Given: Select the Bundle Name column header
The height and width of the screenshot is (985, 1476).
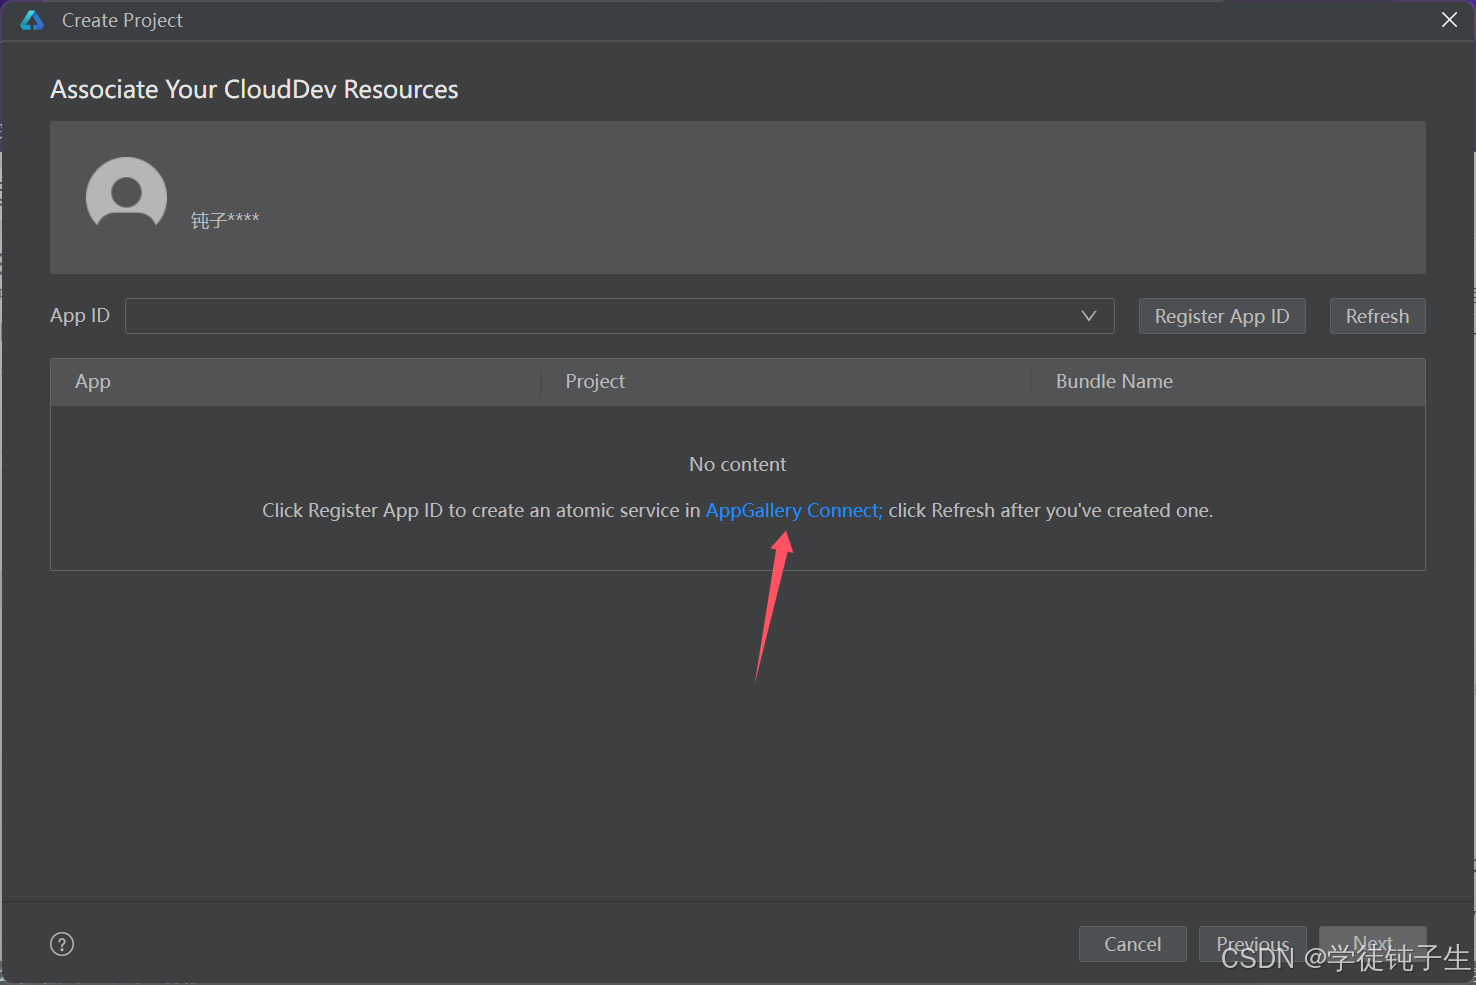Looking at the screenshot, I should (1114, 381).
